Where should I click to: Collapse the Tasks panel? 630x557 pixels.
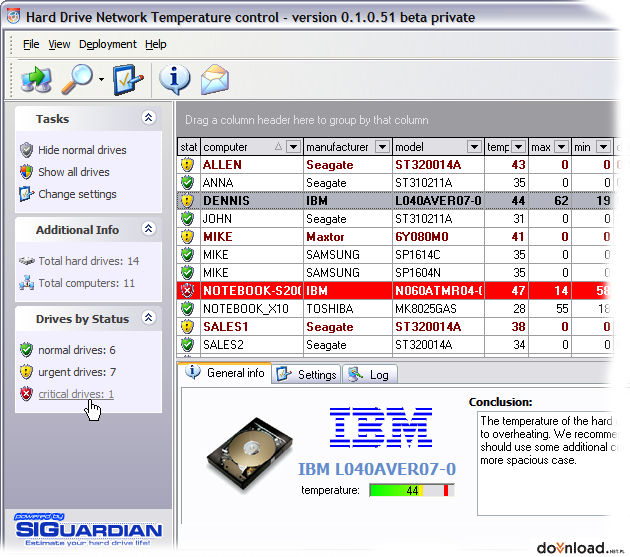(x=149, y=117)
